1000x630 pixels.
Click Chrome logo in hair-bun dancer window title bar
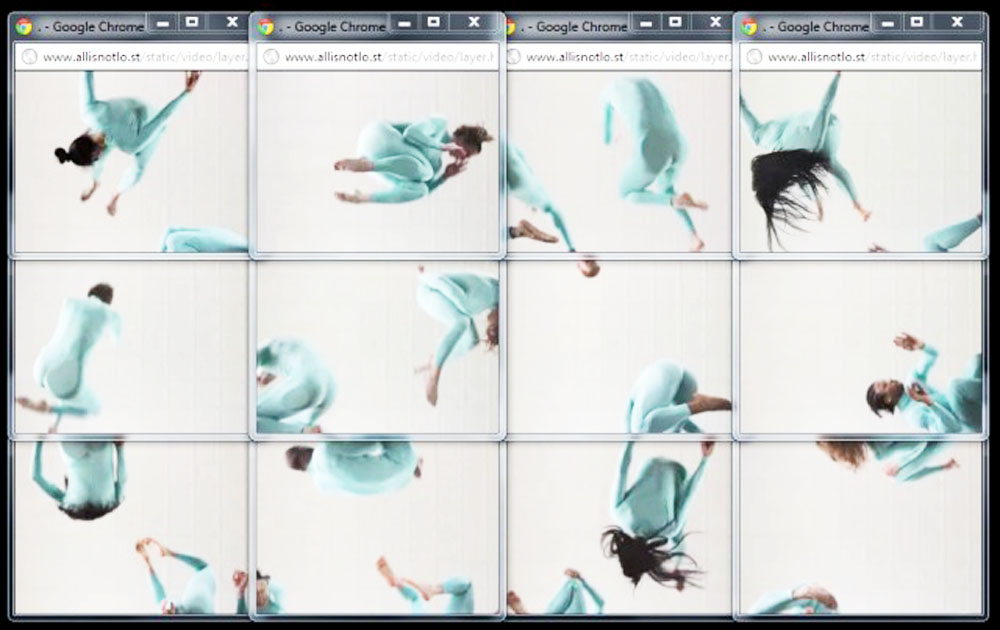pyautogui.click(x=25, y=27)
